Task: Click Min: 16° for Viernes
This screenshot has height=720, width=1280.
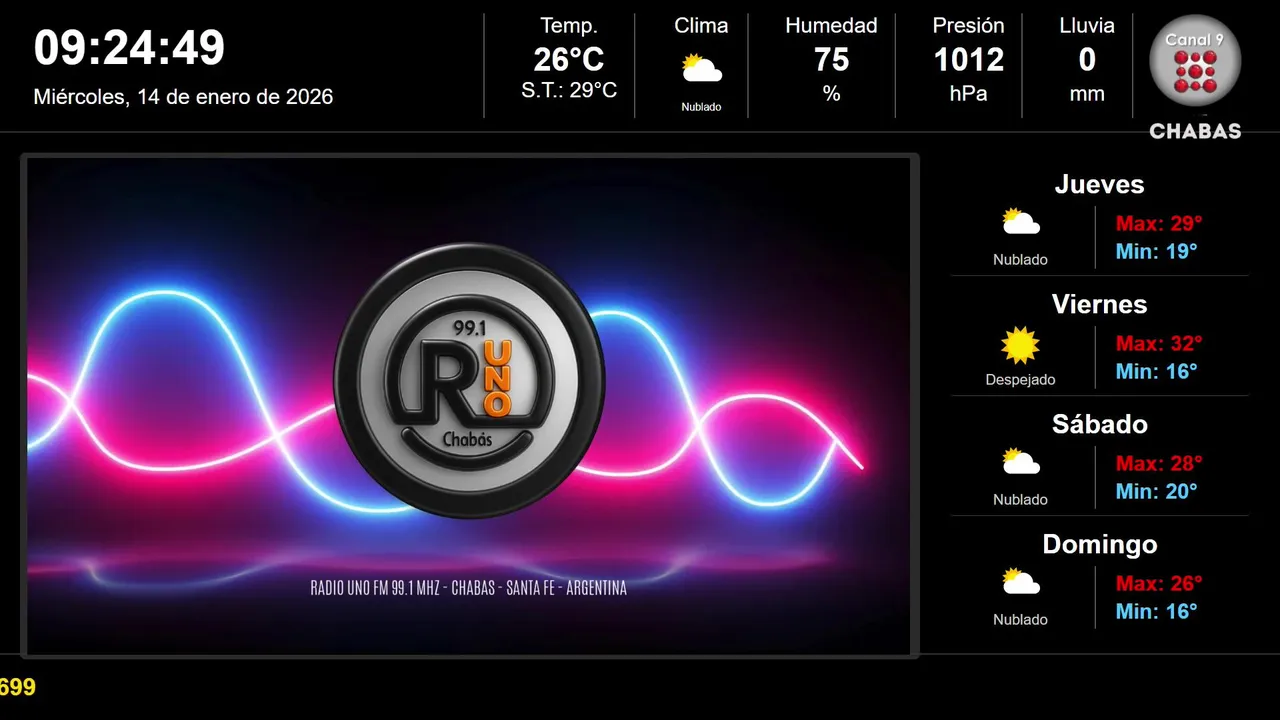Action: (1156, 371)
